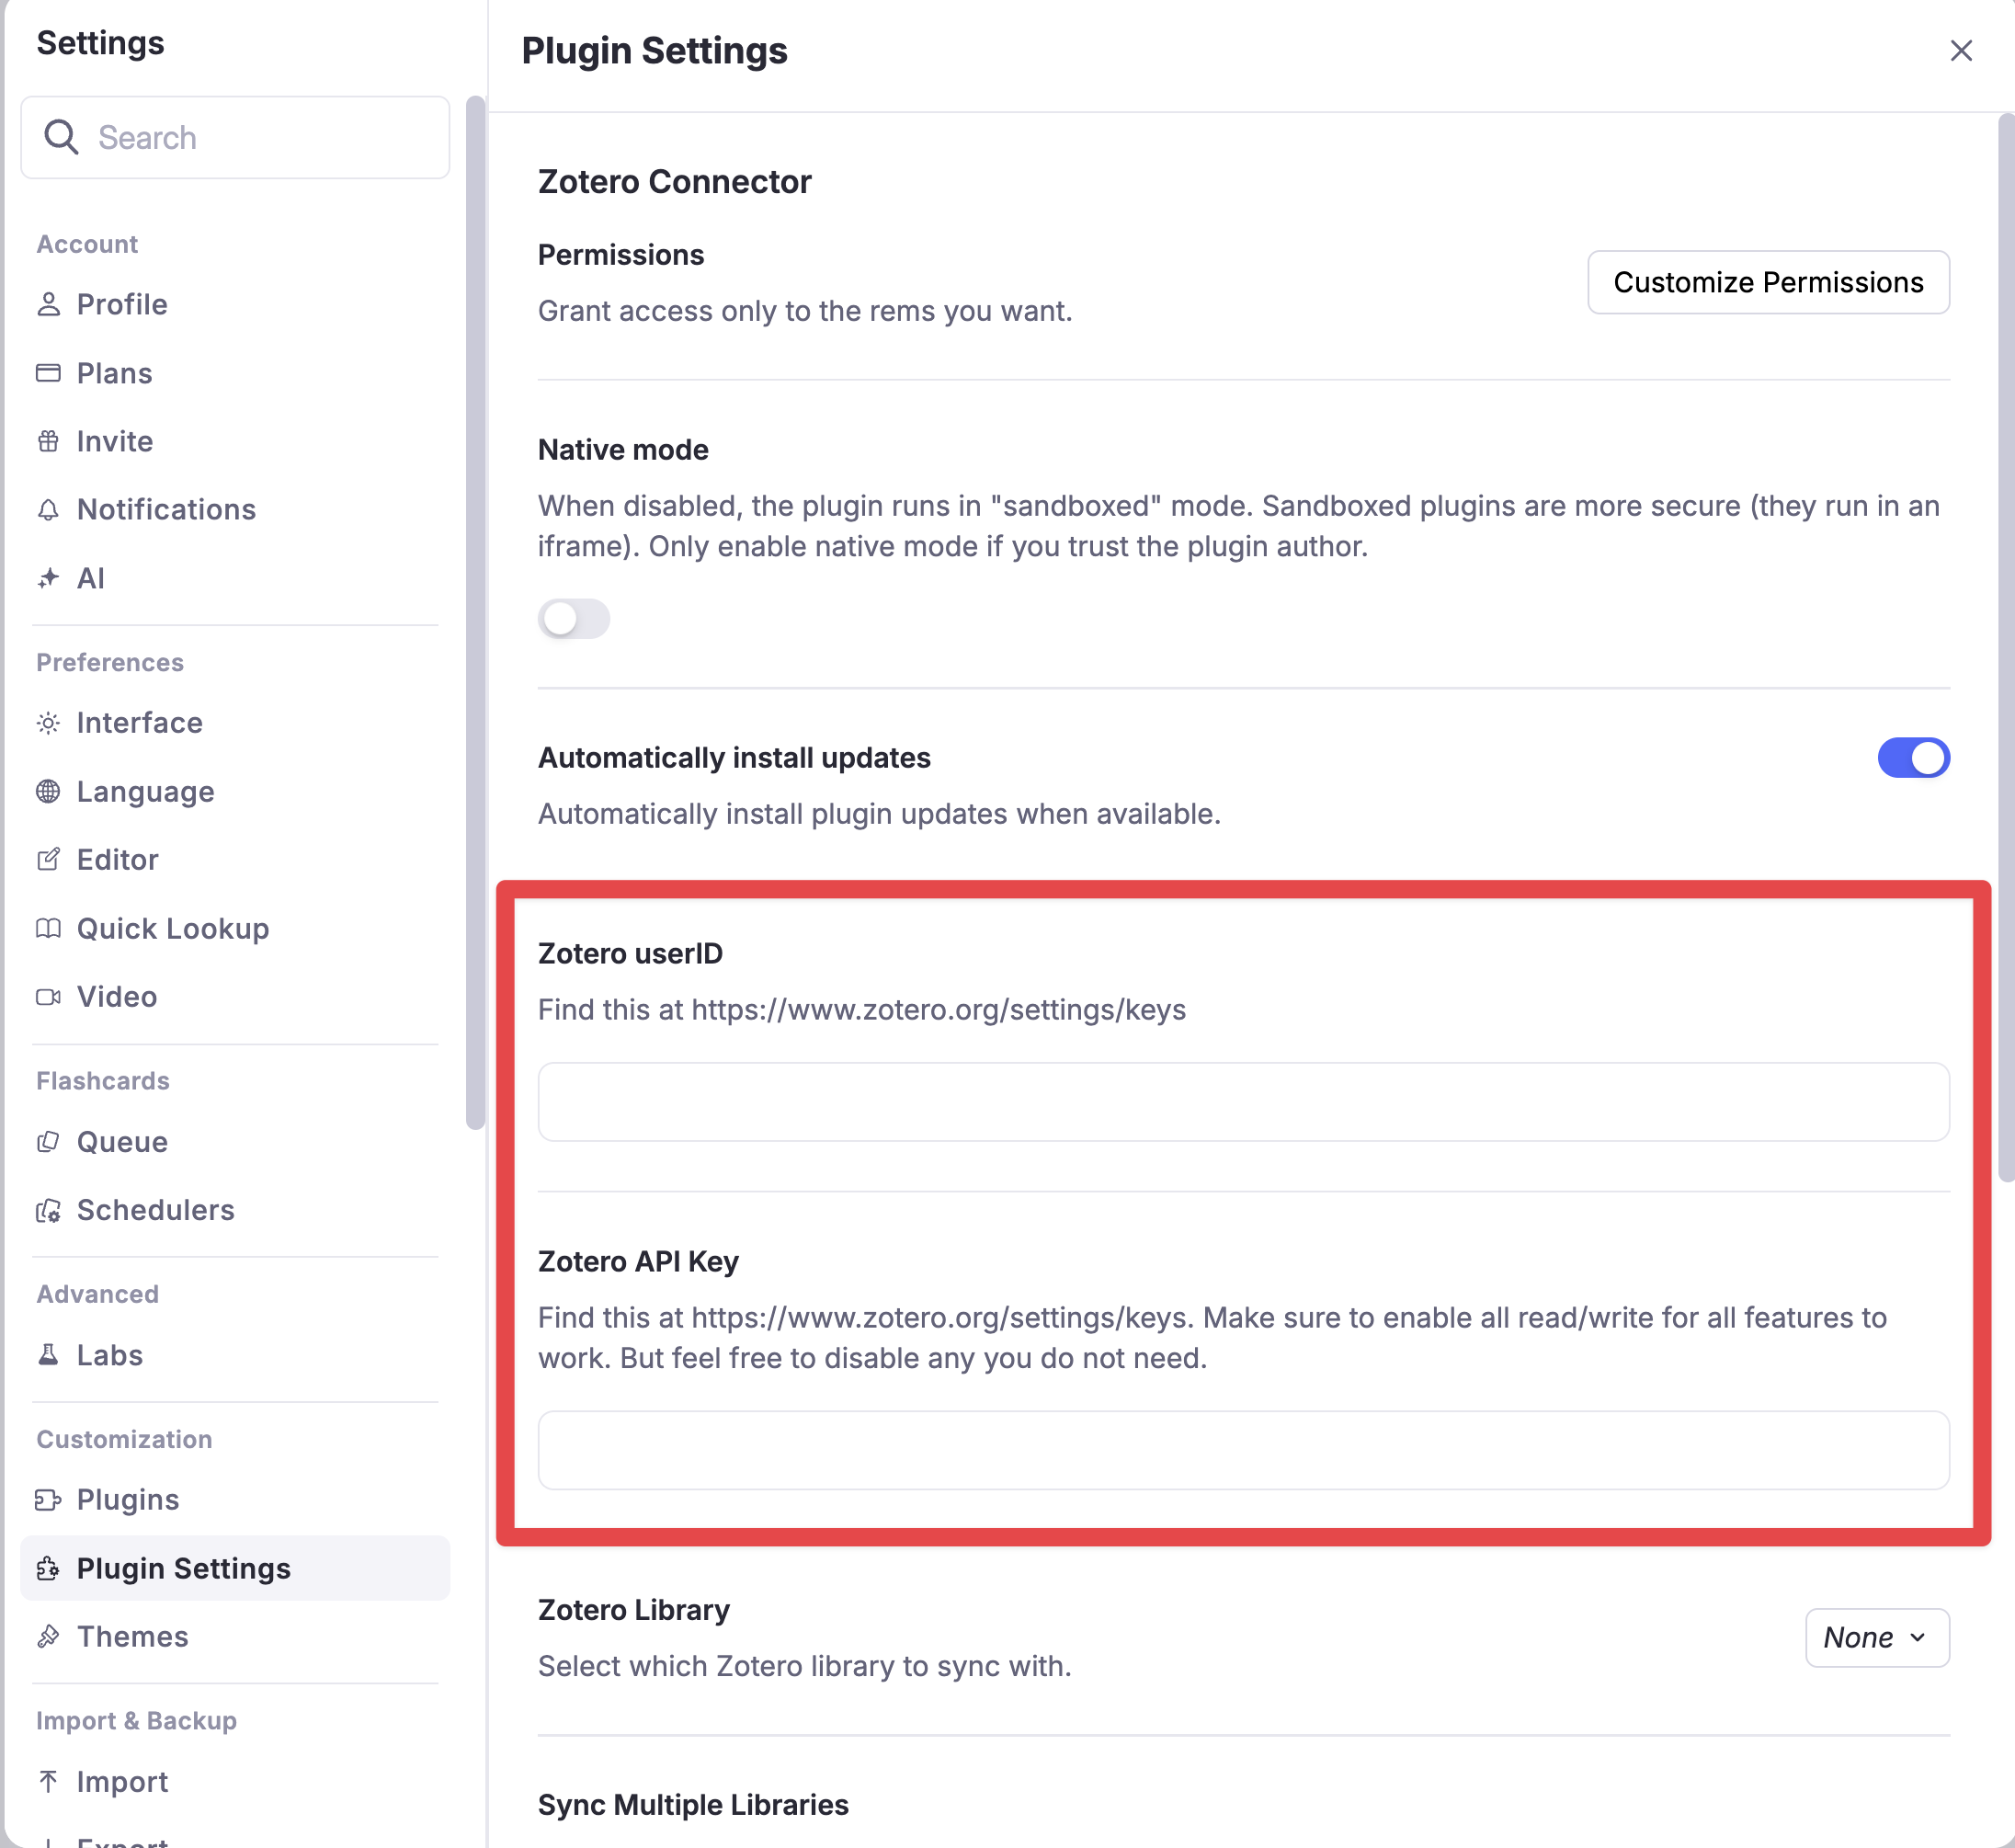The width and height of the screenshot is (2015, 1848).
Task: Enable the Native mode toggle
Action: 573,618
